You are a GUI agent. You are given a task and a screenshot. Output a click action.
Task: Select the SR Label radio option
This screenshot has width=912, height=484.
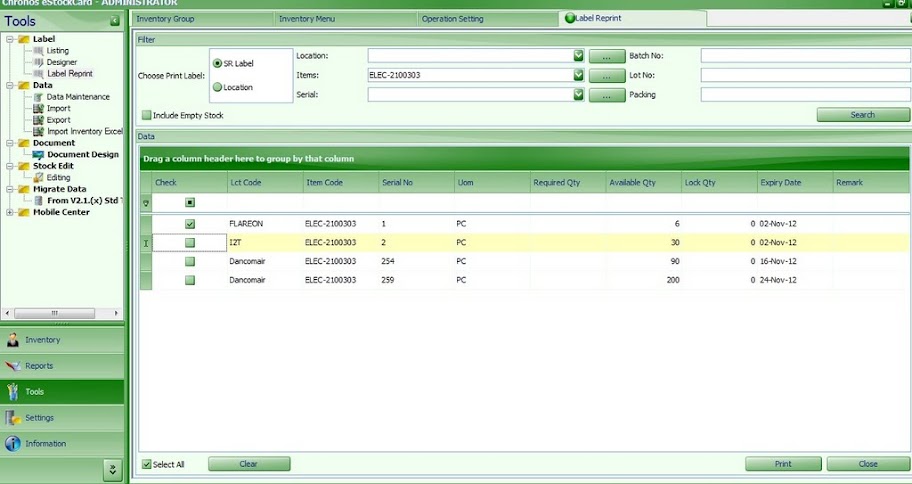218,63
